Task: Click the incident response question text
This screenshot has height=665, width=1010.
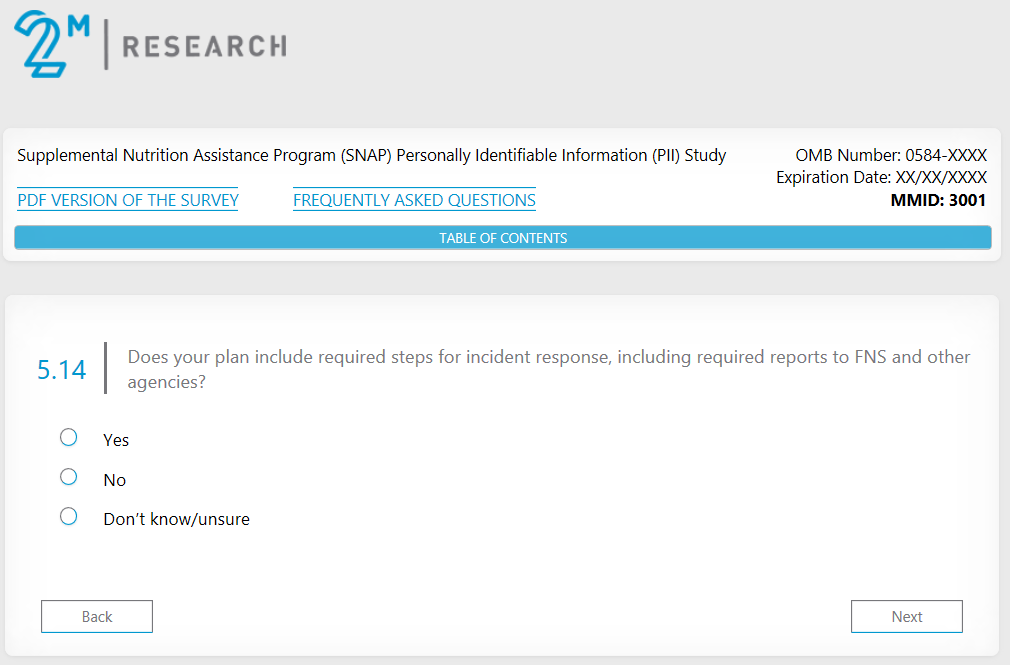Action: coord(548,369)
